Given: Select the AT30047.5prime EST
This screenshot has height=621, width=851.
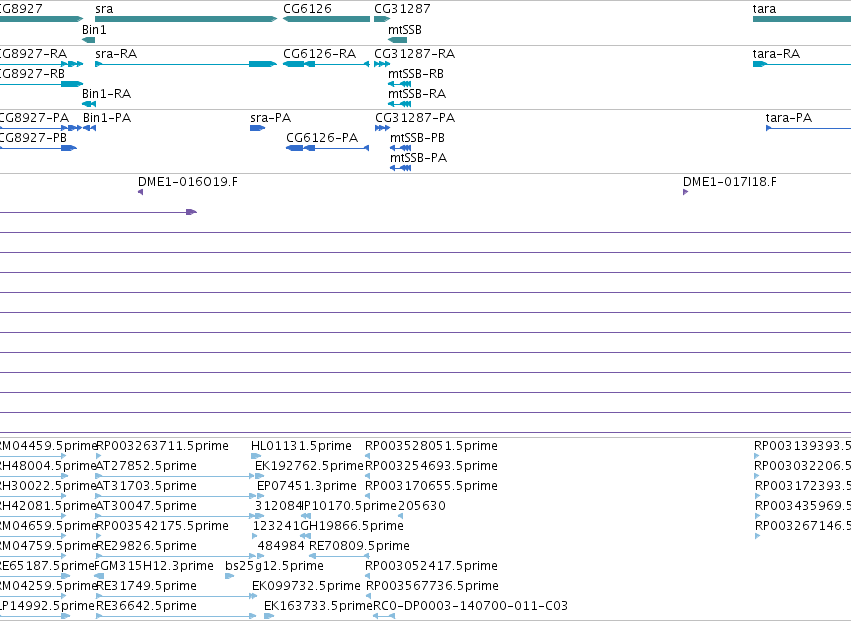Looking at the screenshot, I should [176, 516].
